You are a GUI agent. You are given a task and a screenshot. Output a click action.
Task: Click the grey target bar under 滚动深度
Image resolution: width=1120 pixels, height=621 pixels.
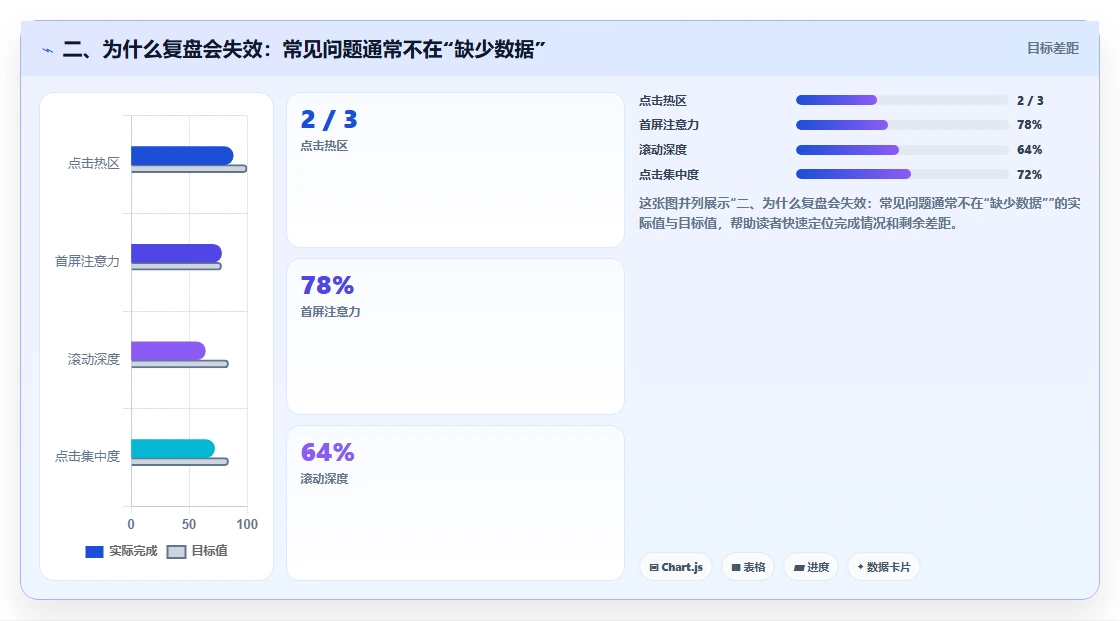point(180,364)
